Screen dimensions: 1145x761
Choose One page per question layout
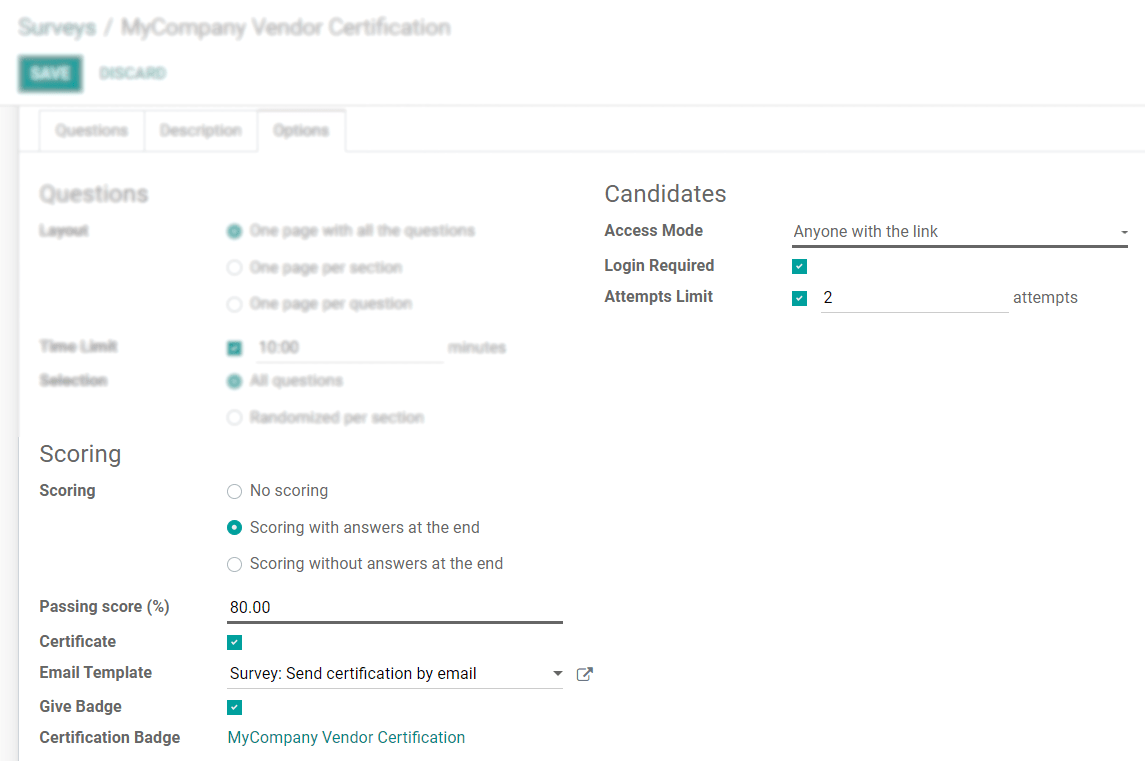click(x=234, y=304)
